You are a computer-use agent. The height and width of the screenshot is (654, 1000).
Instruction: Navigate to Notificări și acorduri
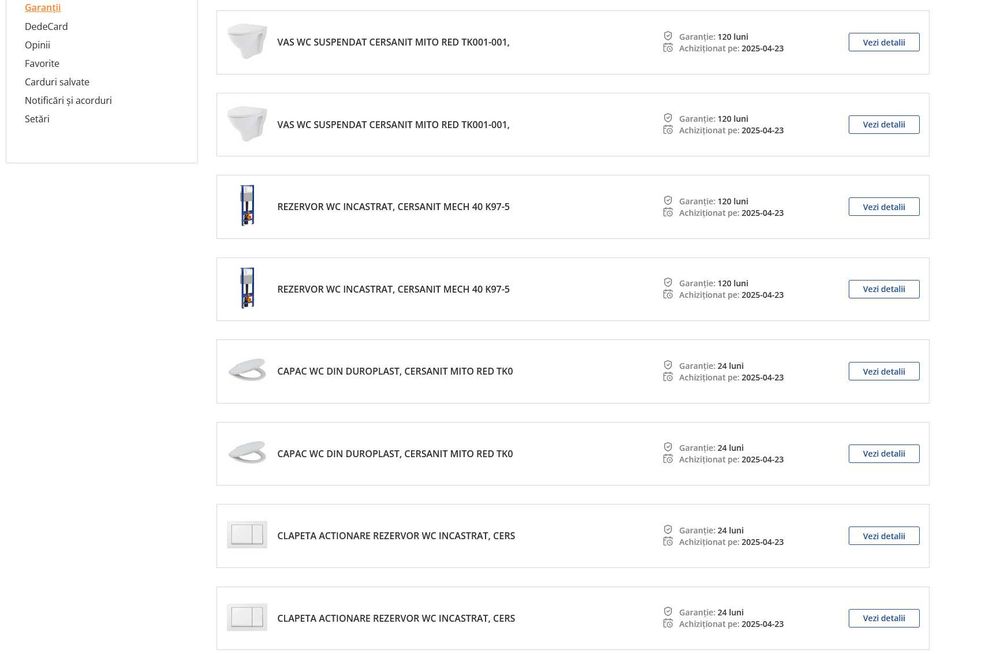tap(68, 101)
